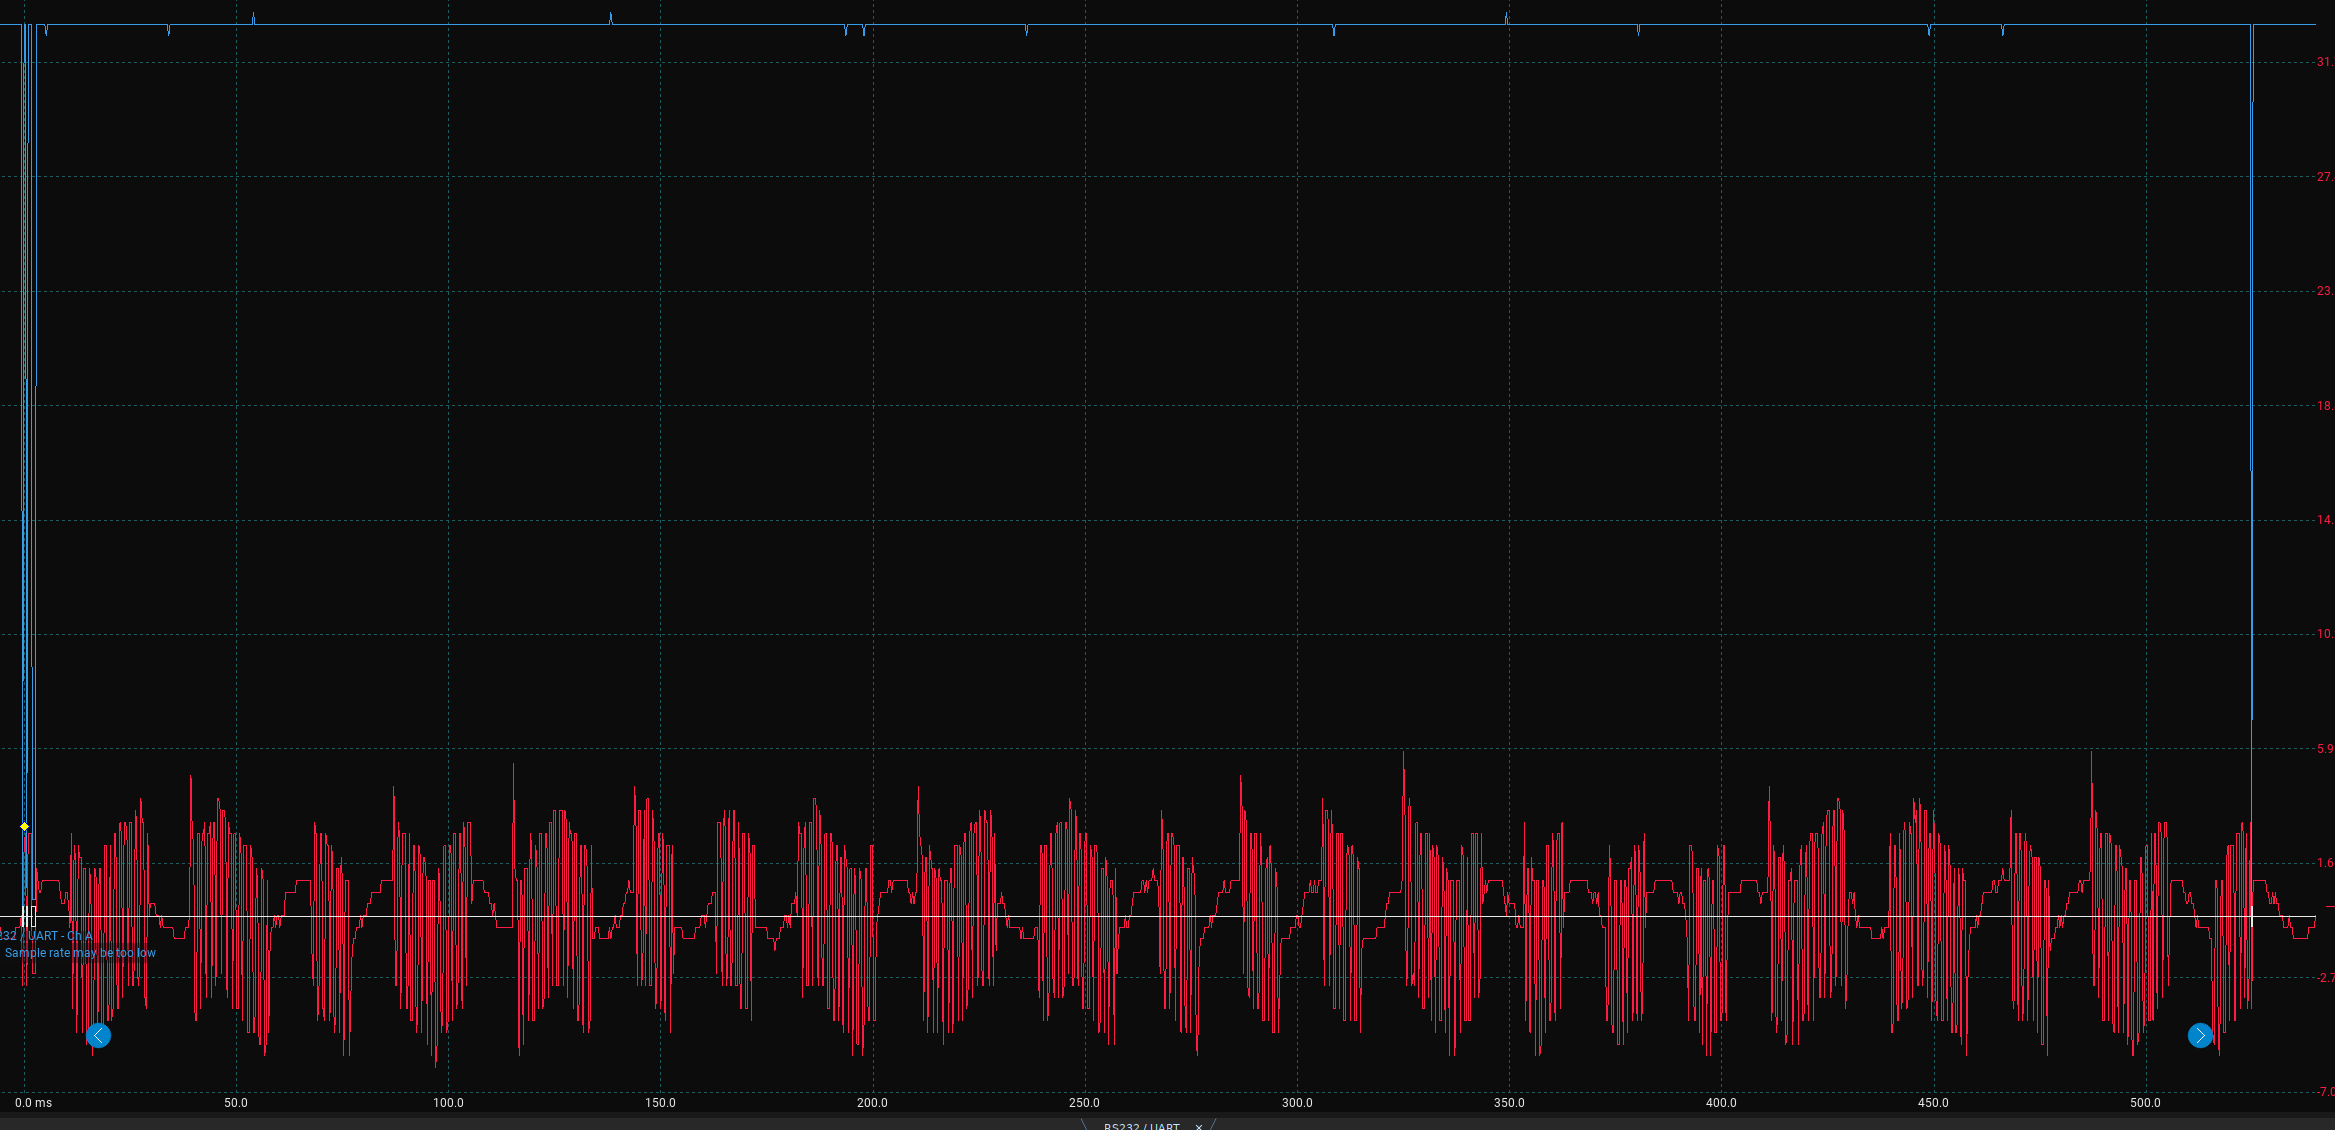This screenshot has height=1130, width=2335.
Task: Click the 100.0 time axis label
Action: click(x=448, y=1103)
